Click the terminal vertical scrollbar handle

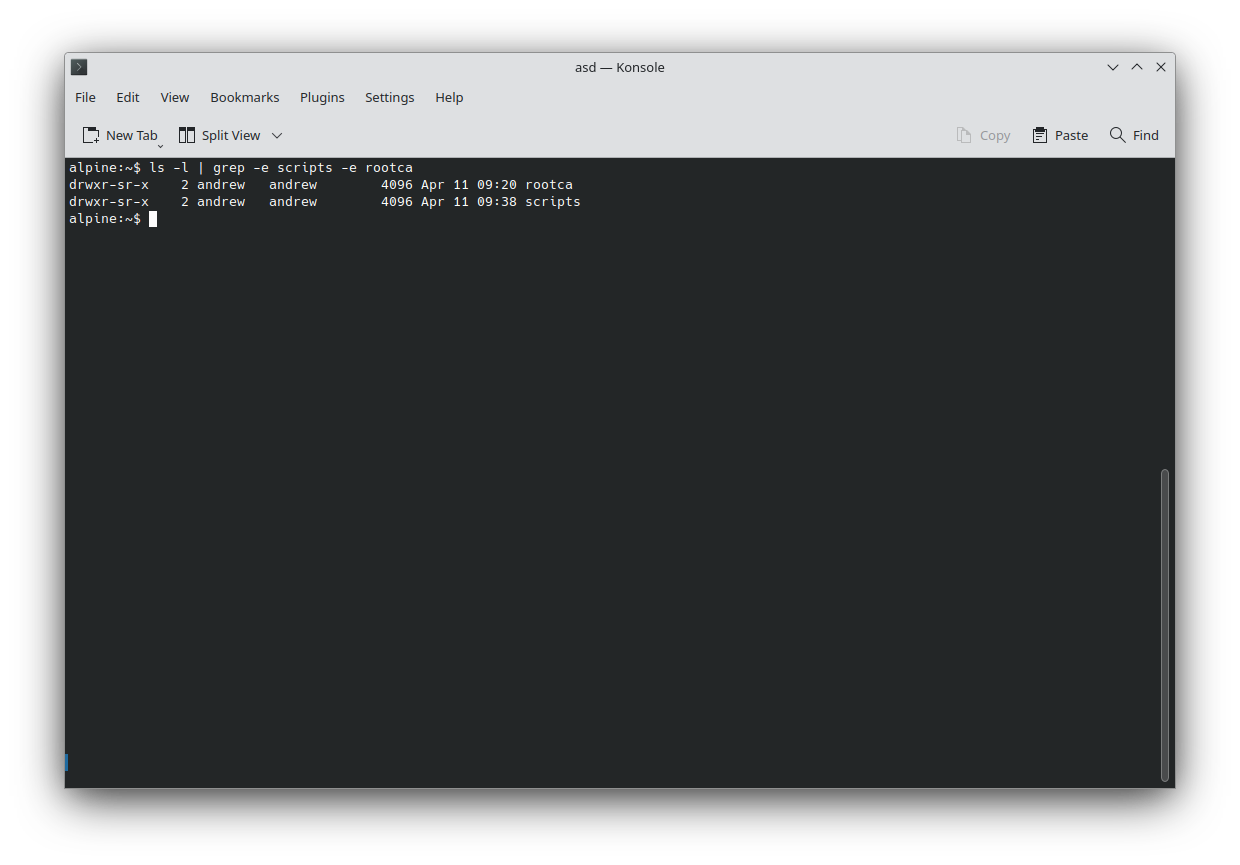[x=1165, y=625]
